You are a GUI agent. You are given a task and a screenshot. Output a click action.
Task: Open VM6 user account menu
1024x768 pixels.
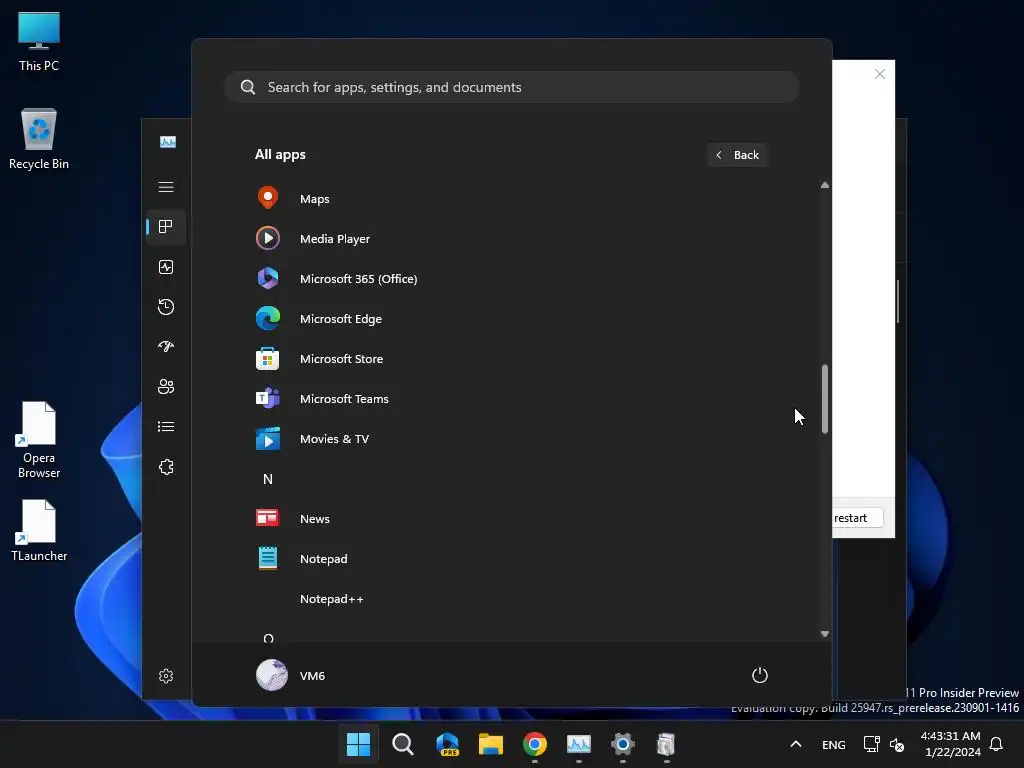point(291,675)
